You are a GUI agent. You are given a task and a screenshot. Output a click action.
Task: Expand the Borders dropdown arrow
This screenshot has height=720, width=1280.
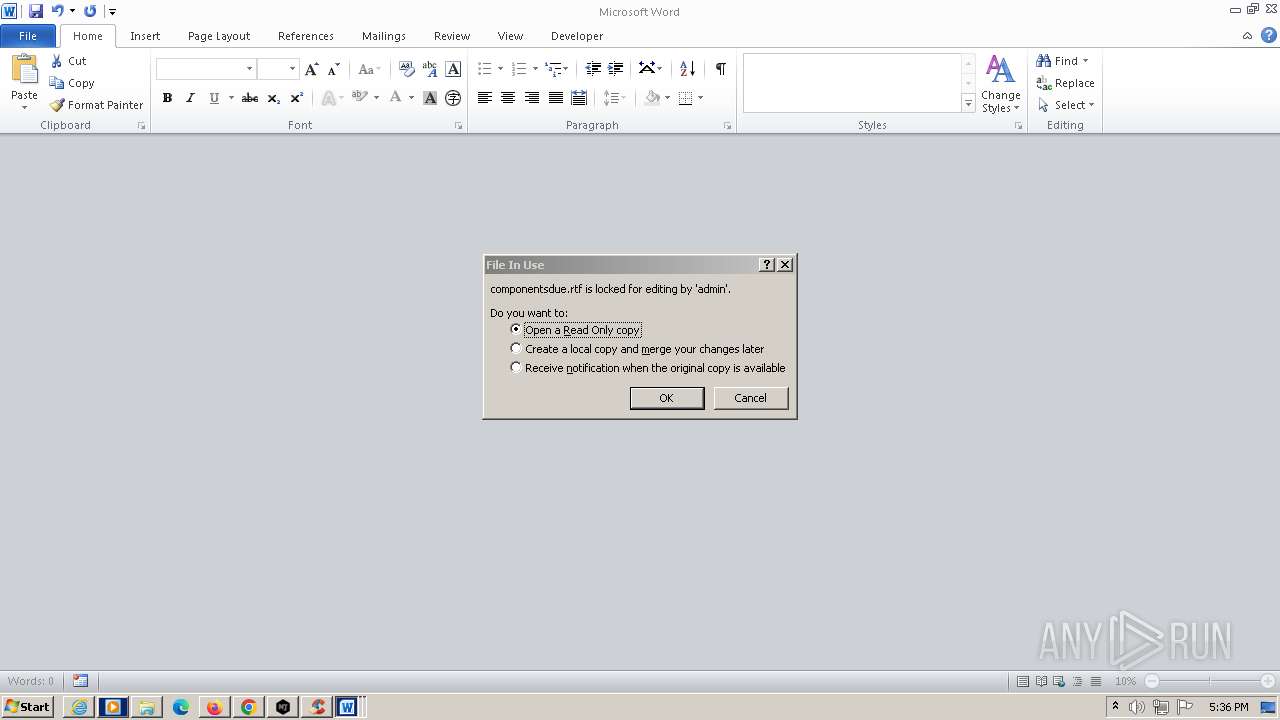(701, 98)
